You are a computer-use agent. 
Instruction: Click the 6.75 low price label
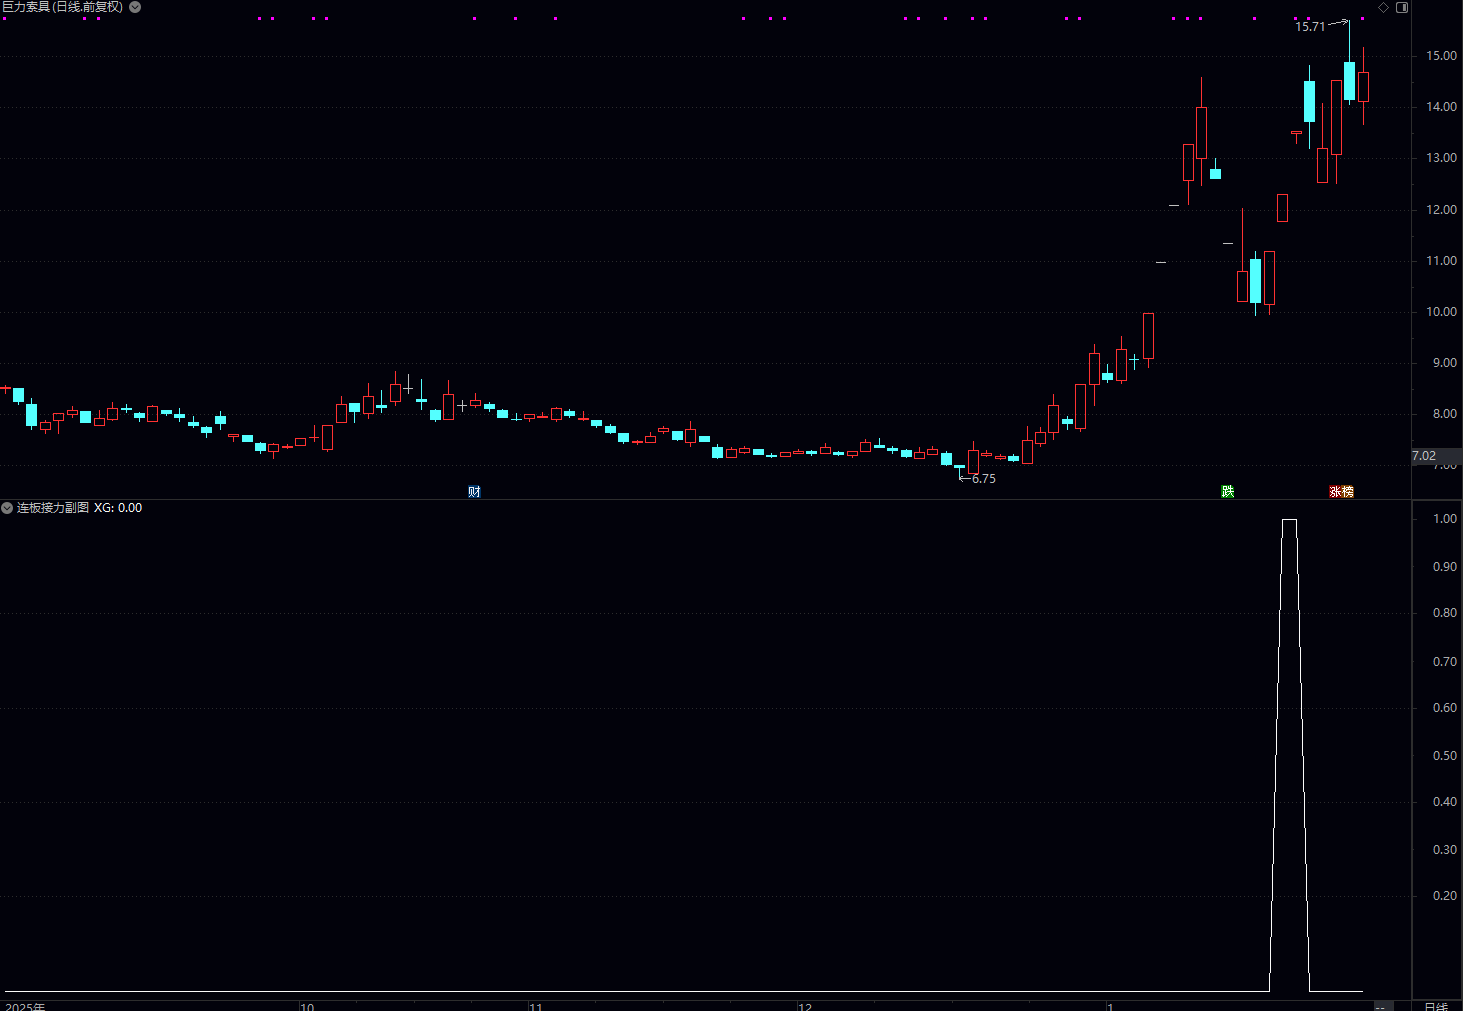(984, 479)
